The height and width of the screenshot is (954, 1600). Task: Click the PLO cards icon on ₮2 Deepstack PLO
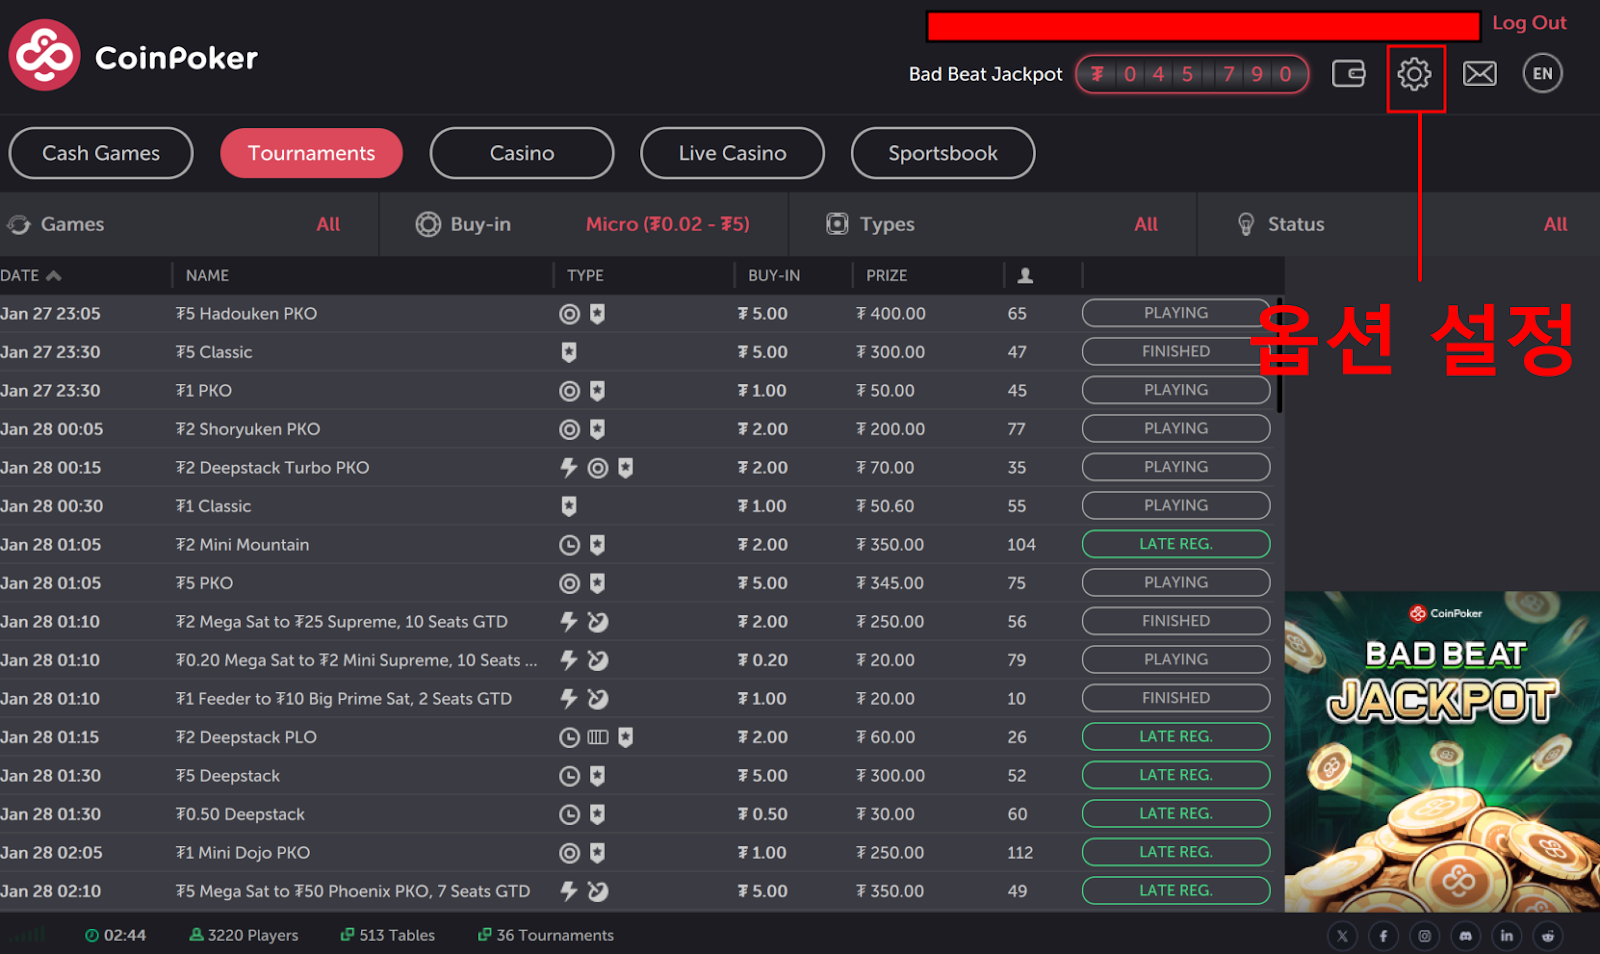click(598, 737)
